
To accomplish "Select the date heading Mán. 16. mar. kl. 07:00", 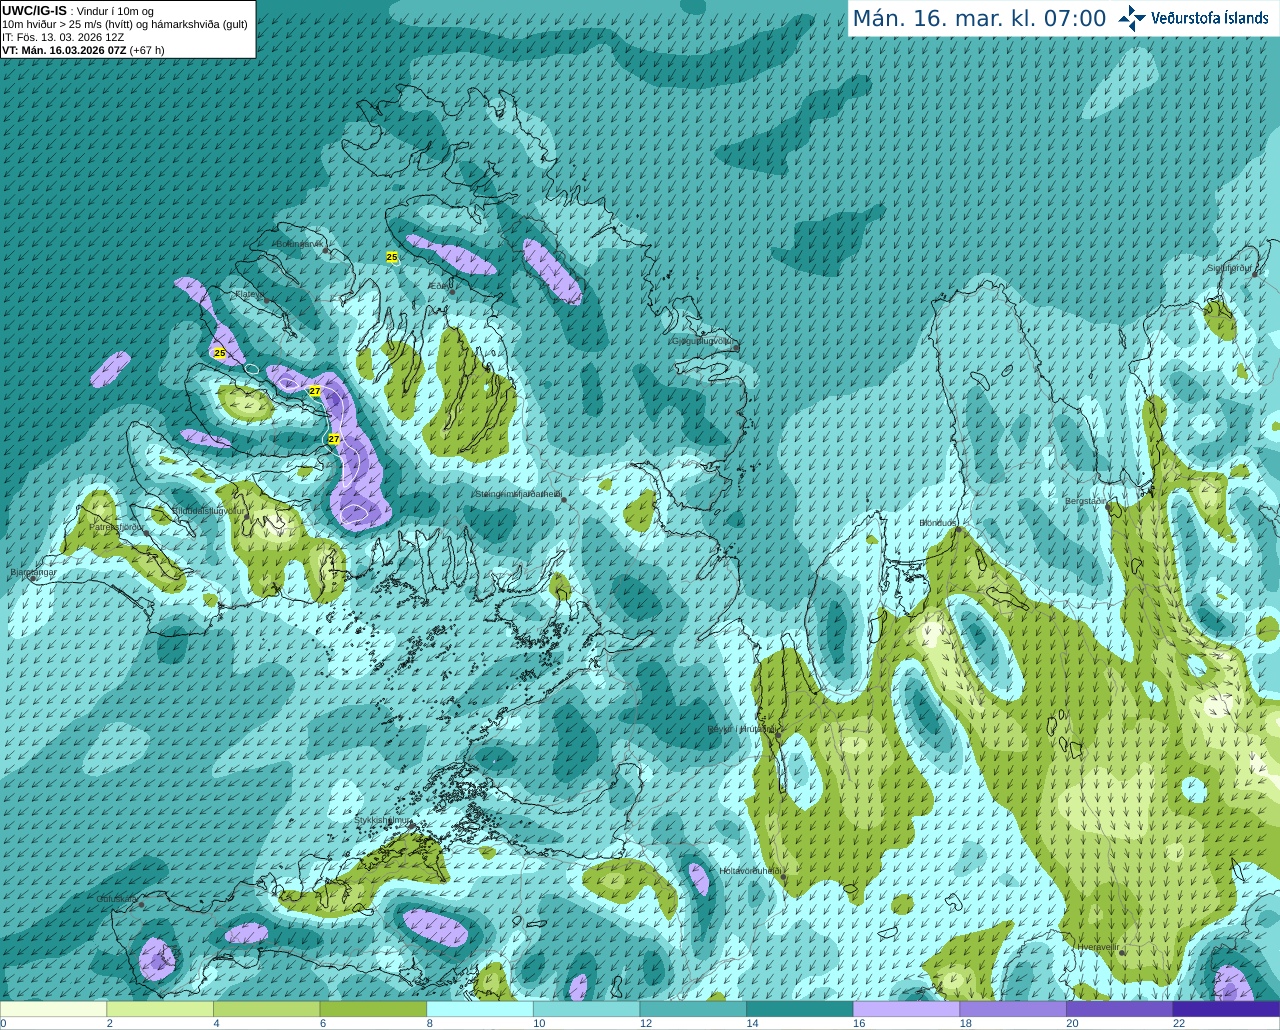I will 979,19.
